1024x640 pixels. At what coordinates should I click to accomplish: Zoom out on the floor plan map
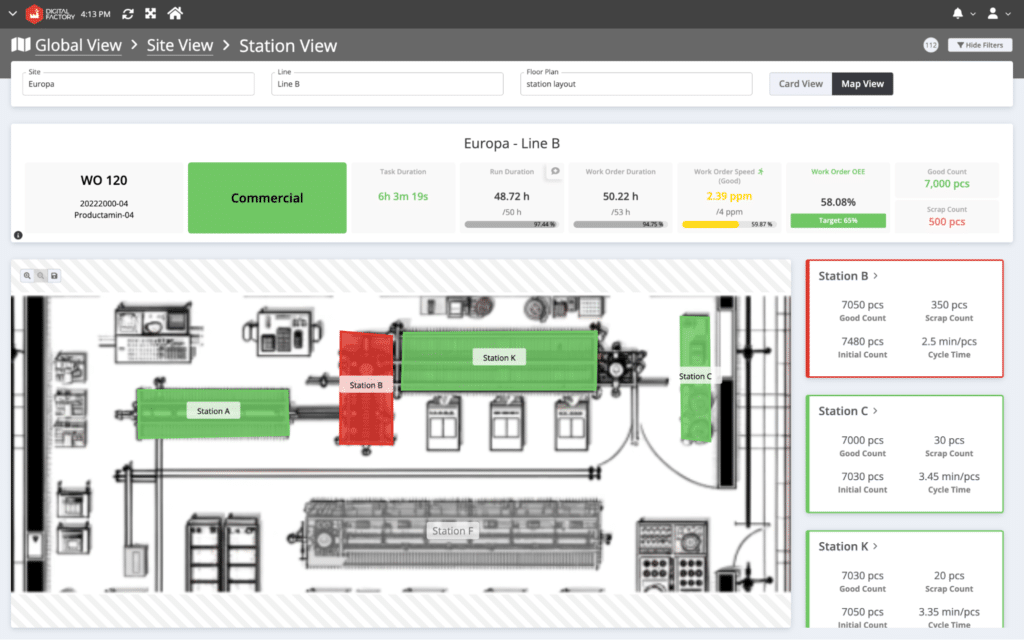[x=40, y=276]
